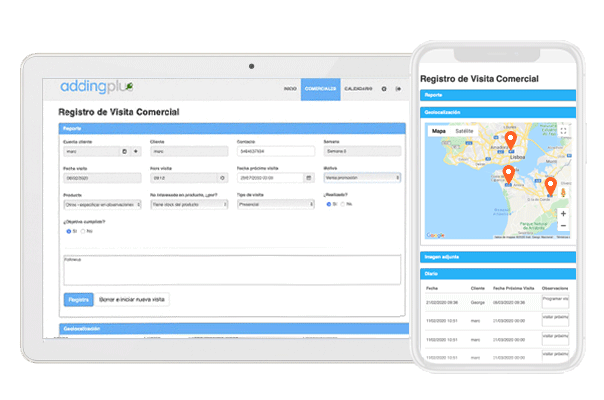The width and height of the screenshot is (604, 400).
Task: Click the addingplus logo on the tablet
Action: (x=97, y=87)
